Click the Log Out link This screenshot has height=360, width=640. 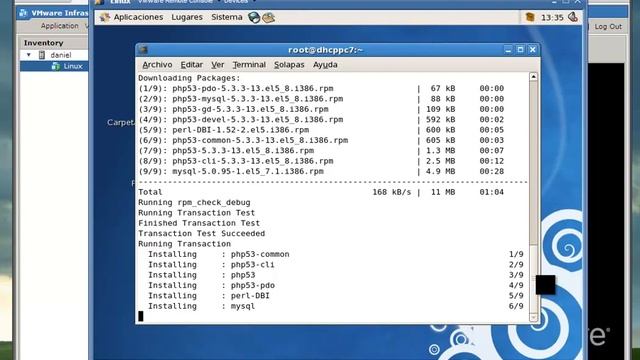point(608,27)
